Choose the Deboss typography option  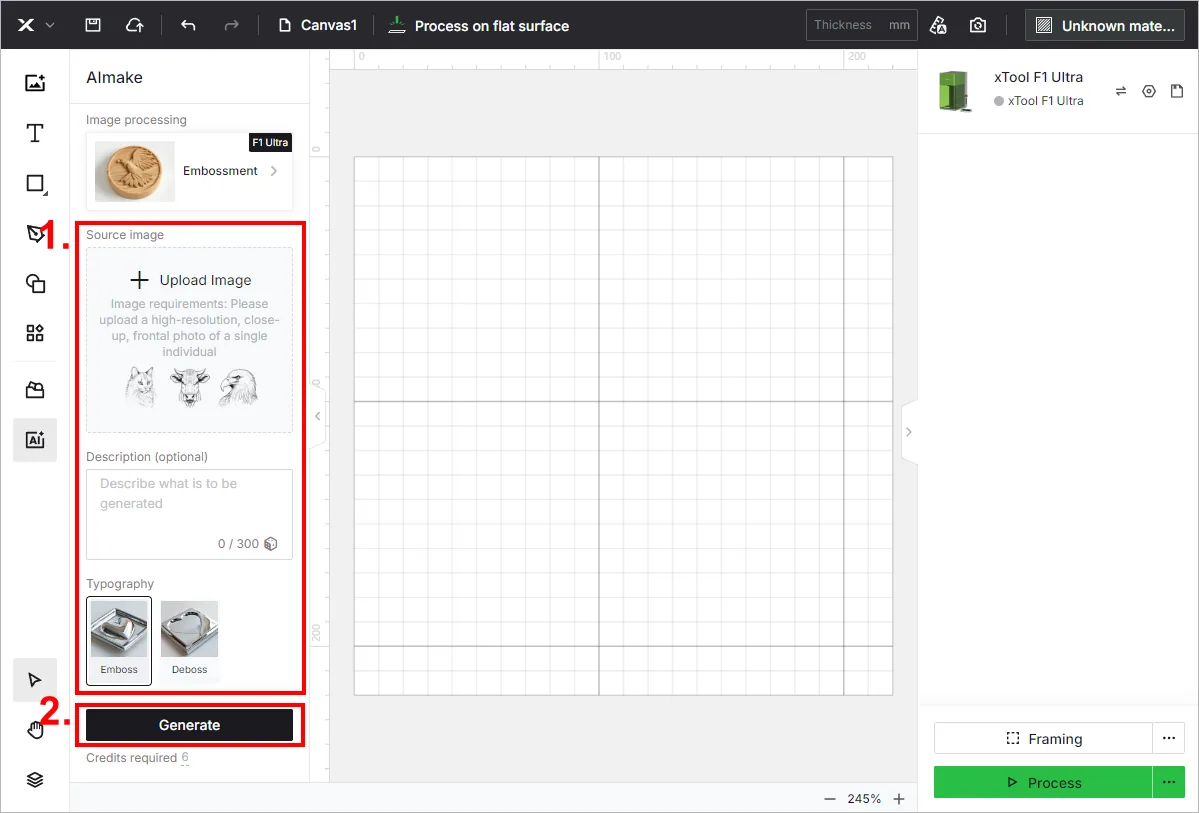pos(189,640)
